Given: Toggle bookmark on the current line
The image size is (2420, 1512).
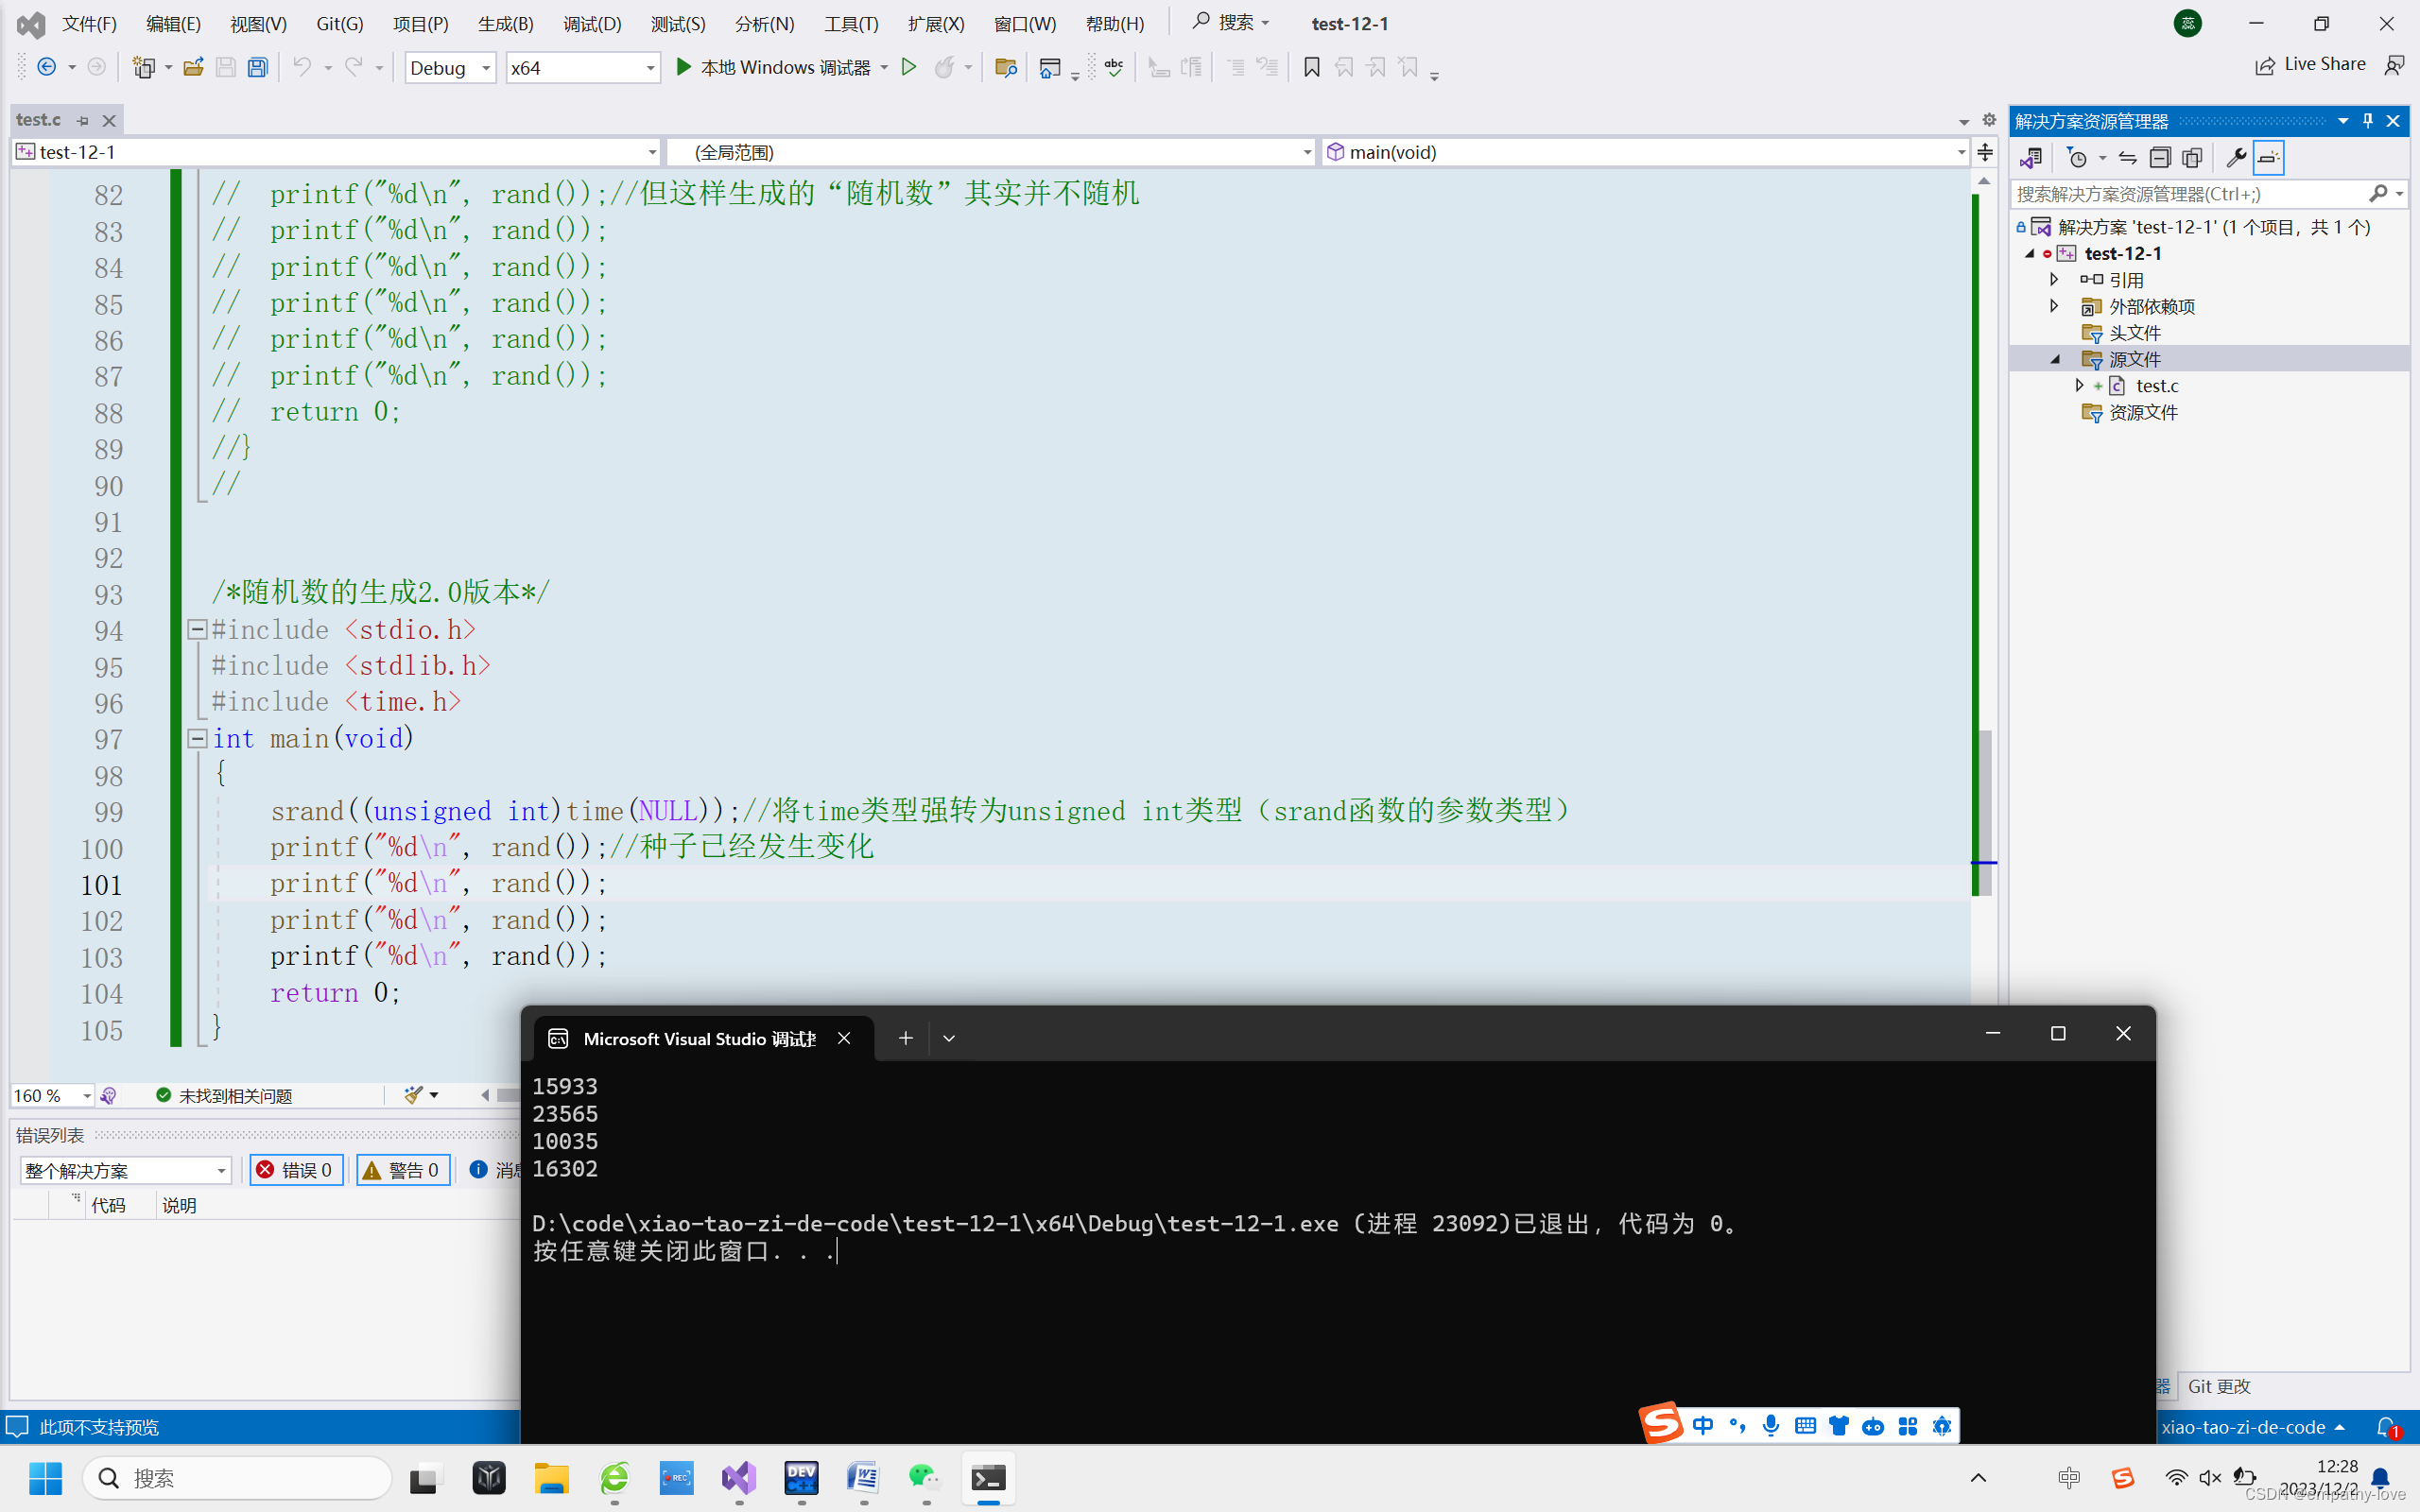Looking at the screenshot, I should (1311, 67).
